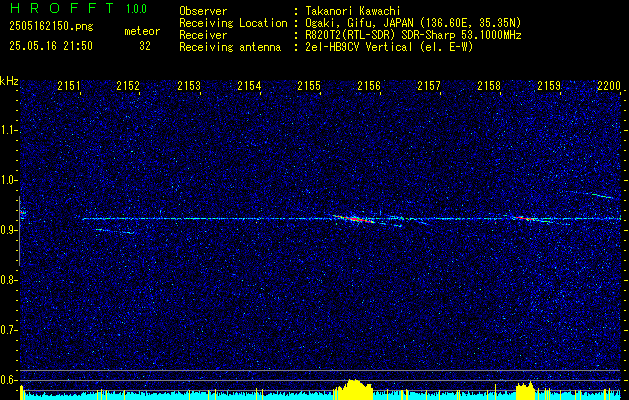
Task: Click the 1.0 kHz frequency label
Action: point(8,180)
